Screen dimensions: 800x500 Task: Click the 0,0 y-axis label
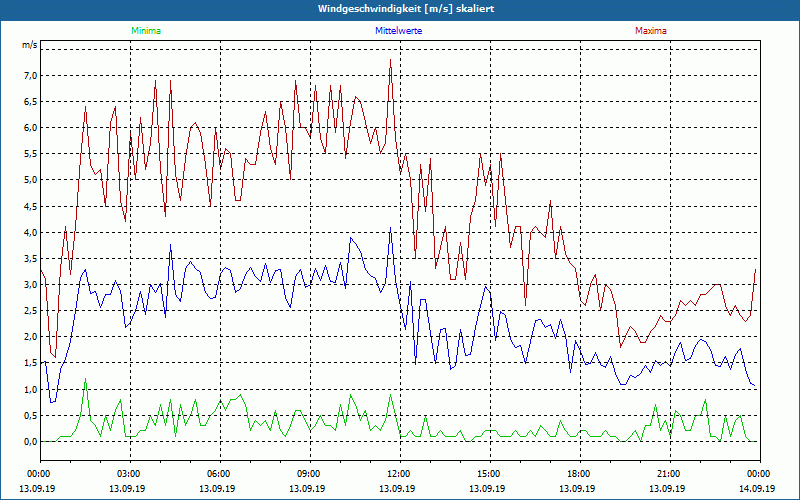click(31, 441)
